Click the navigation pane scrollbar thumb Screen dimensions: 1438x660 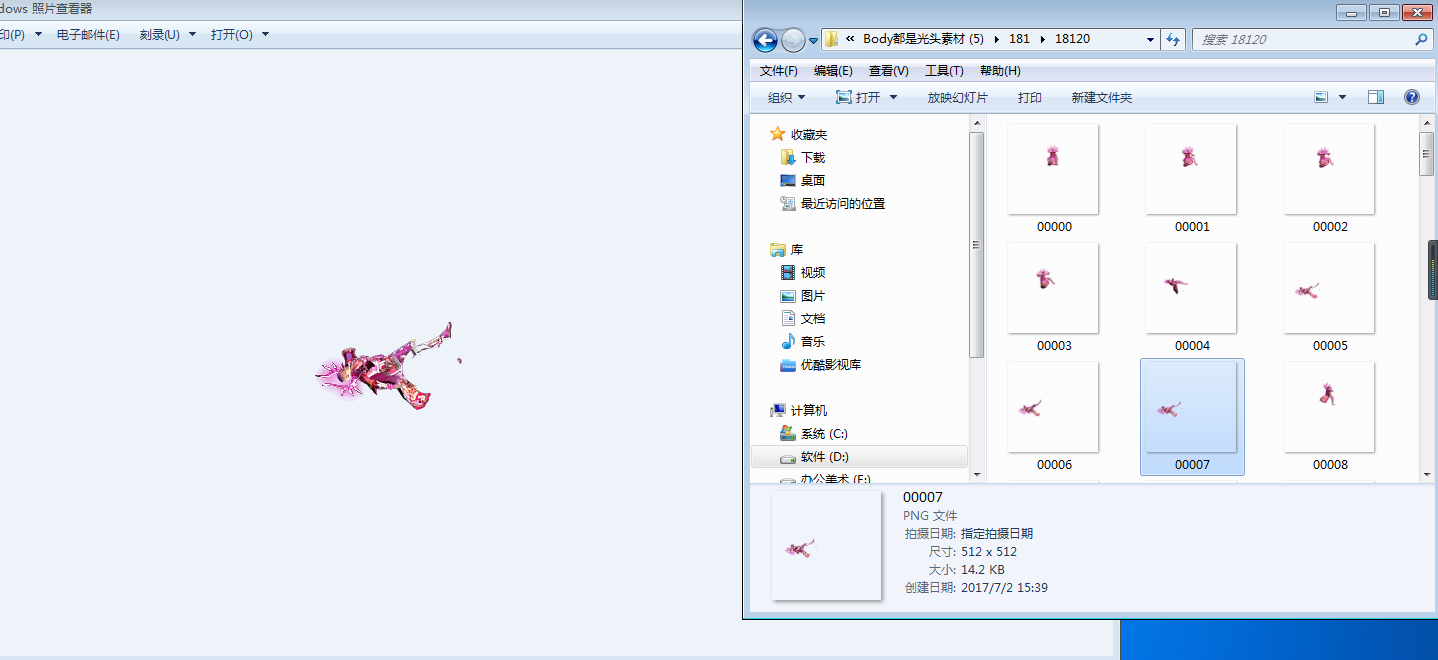coord(977,244)
